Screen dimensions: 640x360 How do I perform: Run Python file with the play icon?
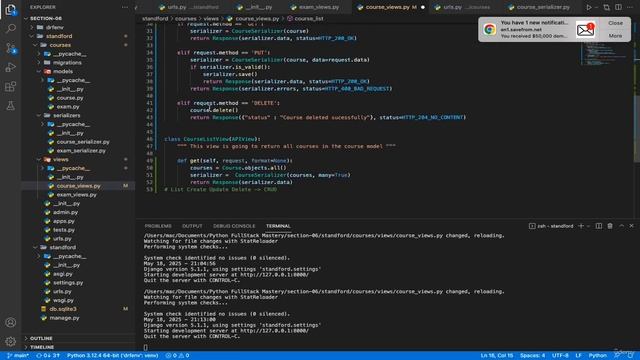coord(589,7)
